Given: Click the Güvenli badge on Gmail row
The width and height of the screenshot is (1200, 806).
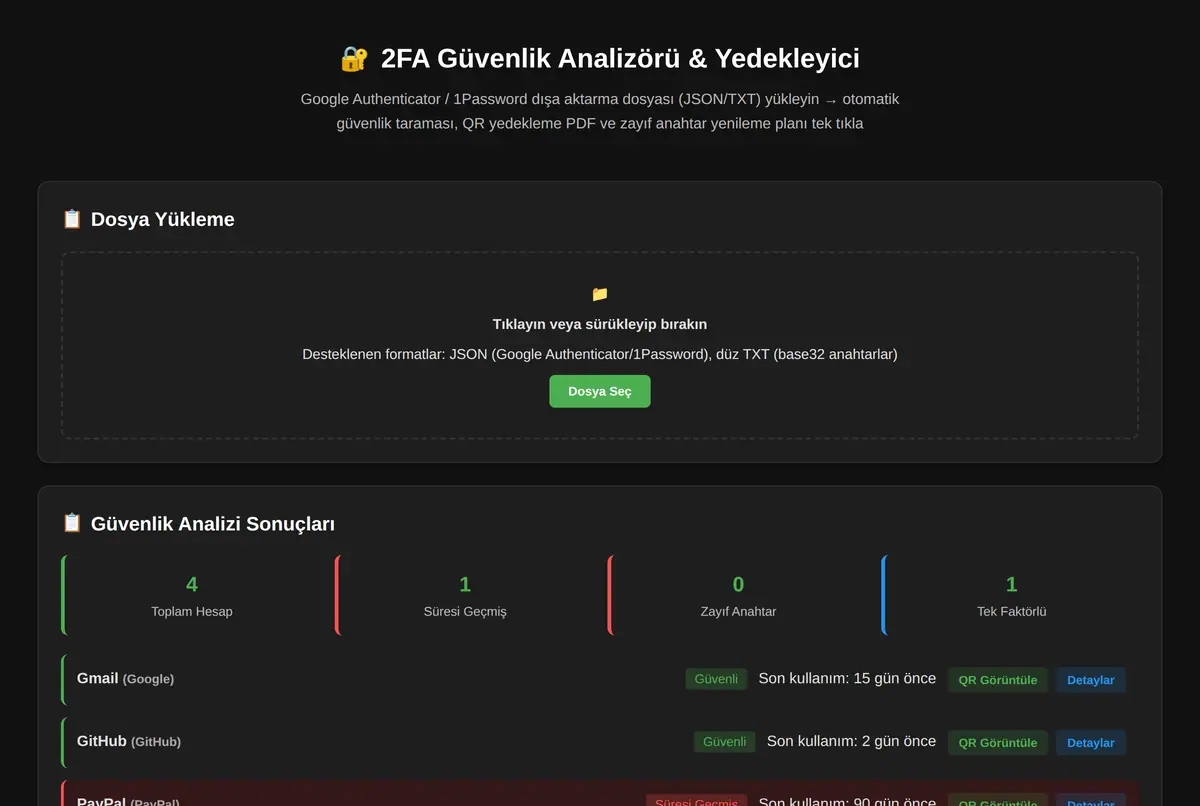Looking at the screenshot, I should coord(717,679).
